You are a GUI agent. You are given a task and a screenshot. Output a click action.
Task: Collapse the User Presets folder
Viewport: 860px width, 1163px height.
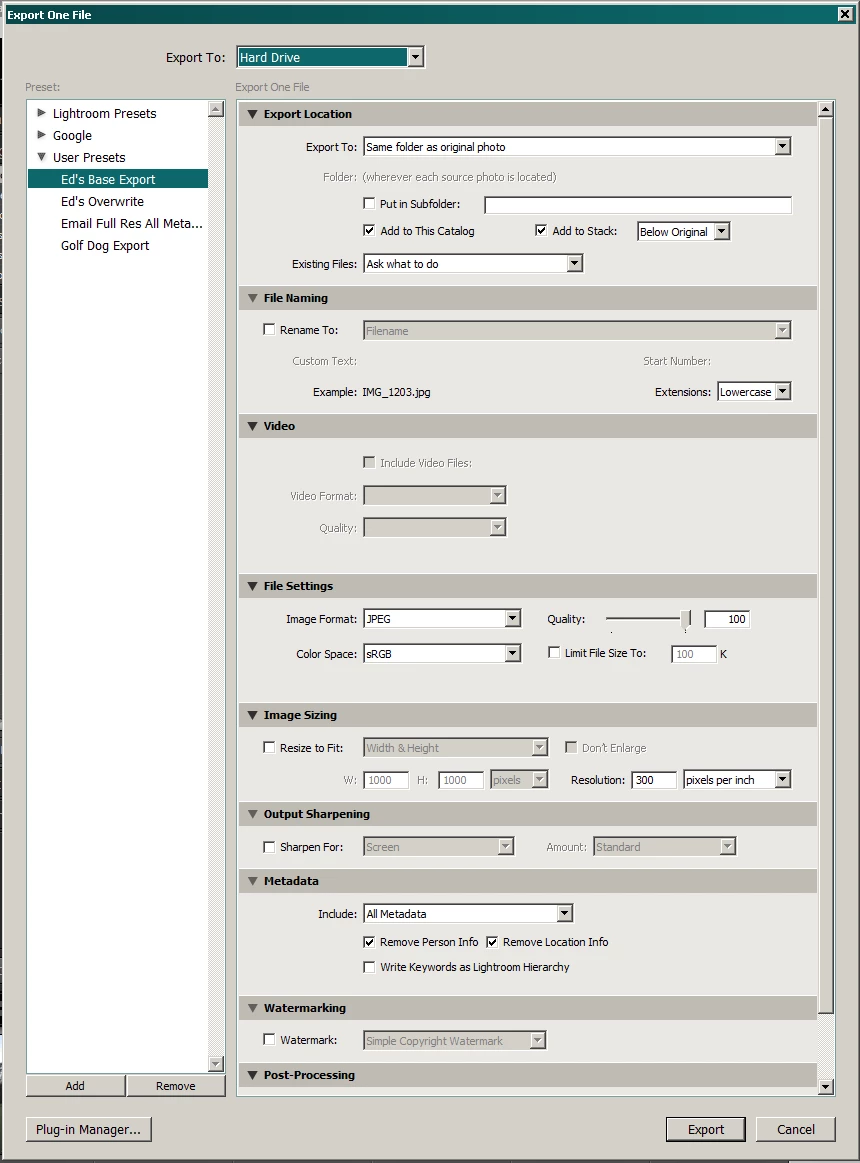point(42,157)
